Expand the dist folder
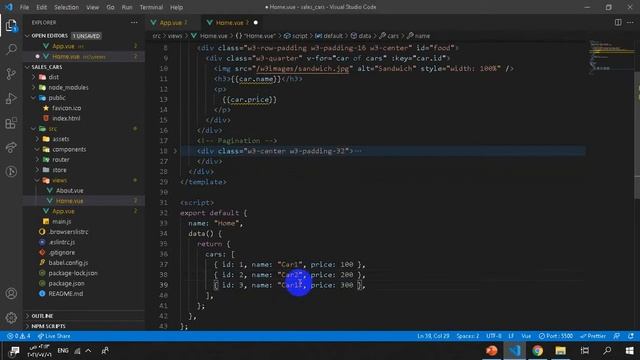The height and width of the screenshot is (360, 640). [x=53, y=77]
